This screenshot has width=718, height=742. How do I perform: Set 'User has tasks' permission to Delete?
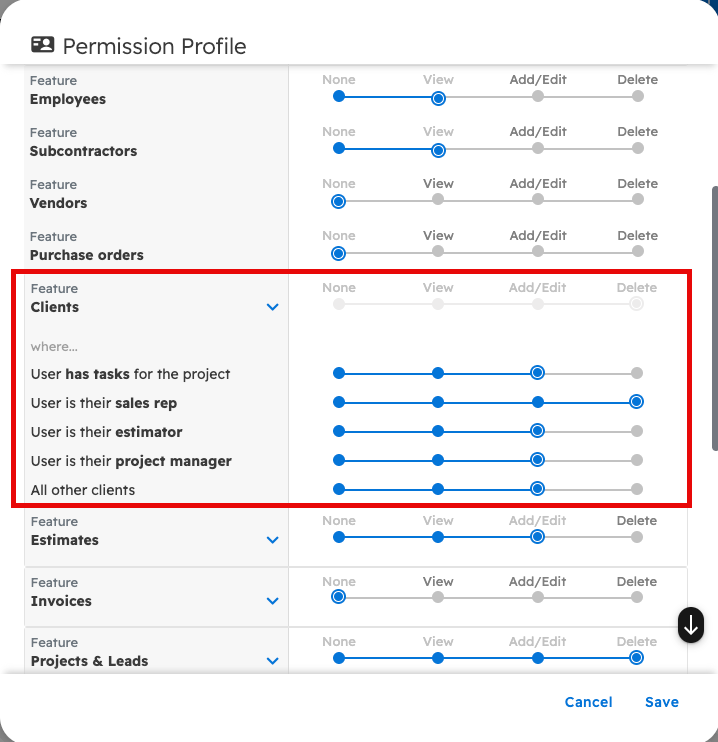637,373
